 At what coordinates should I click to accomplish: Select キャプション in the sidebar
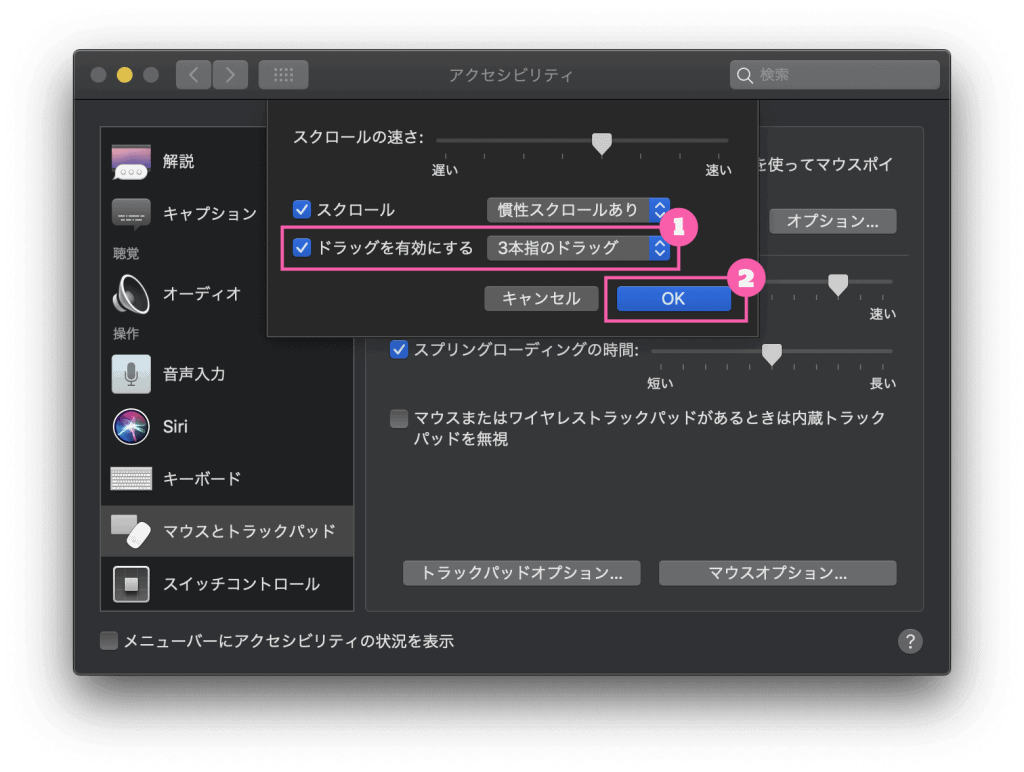tap(210, 214)
